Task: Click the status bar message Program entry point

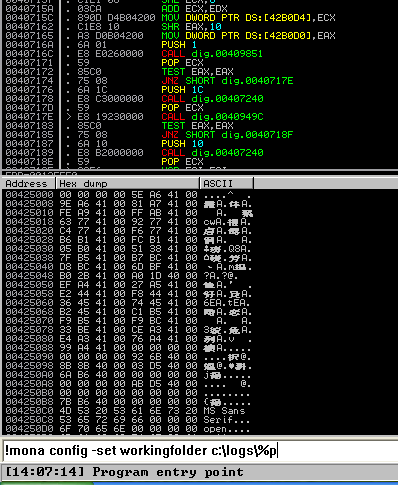Action: [x=168, y=472]
